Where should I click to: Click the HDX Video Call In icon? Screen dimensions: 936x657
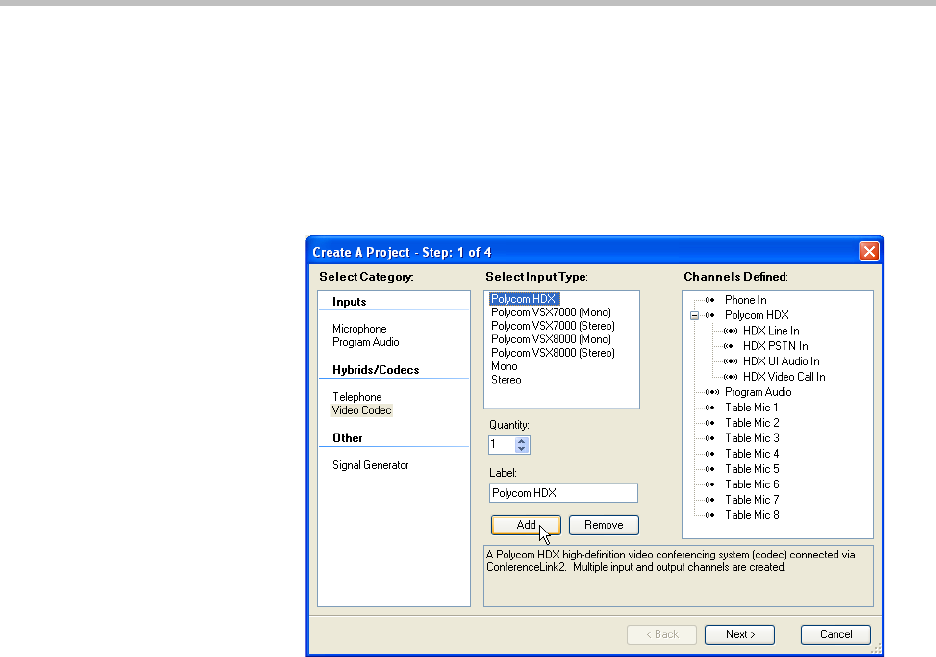(x=730, y=377)
